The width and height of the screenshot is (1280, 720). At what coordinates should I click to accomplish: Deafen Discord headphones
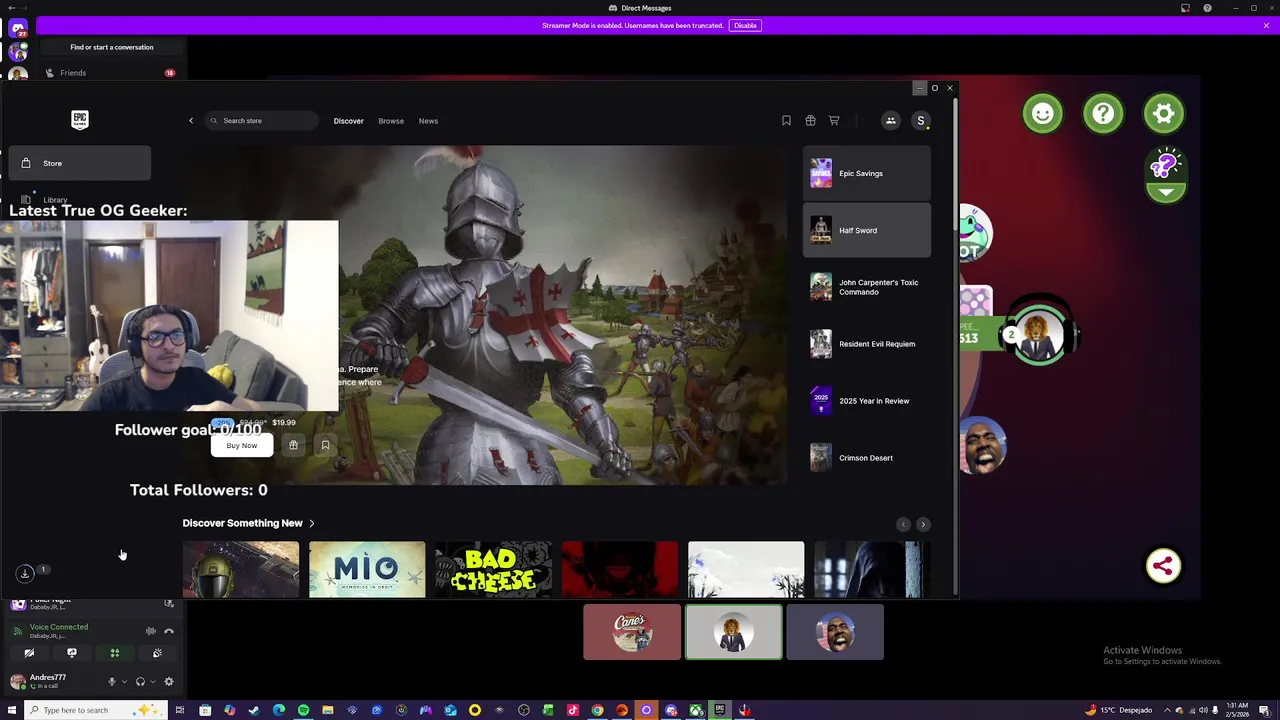pos(140,682)
